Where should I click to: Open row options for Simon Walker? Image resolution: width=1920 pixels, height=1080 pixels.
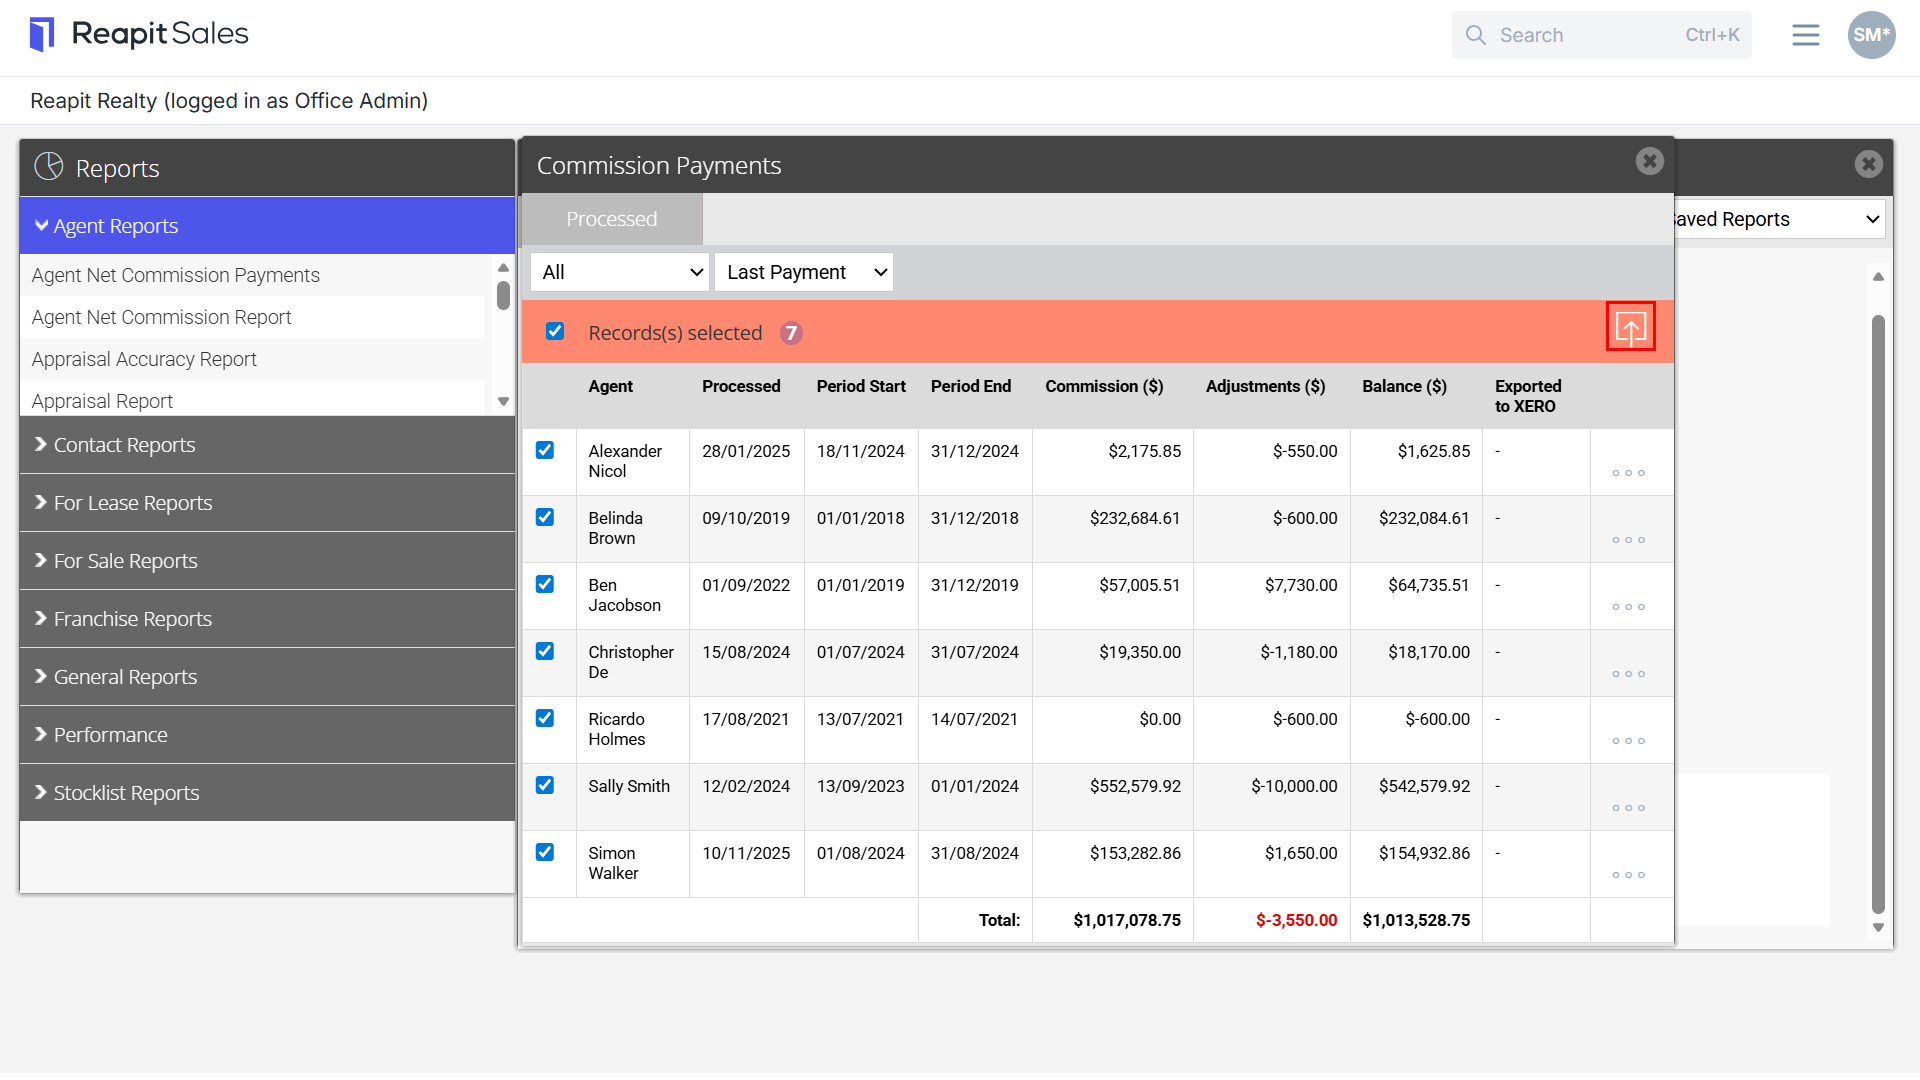1628,875
